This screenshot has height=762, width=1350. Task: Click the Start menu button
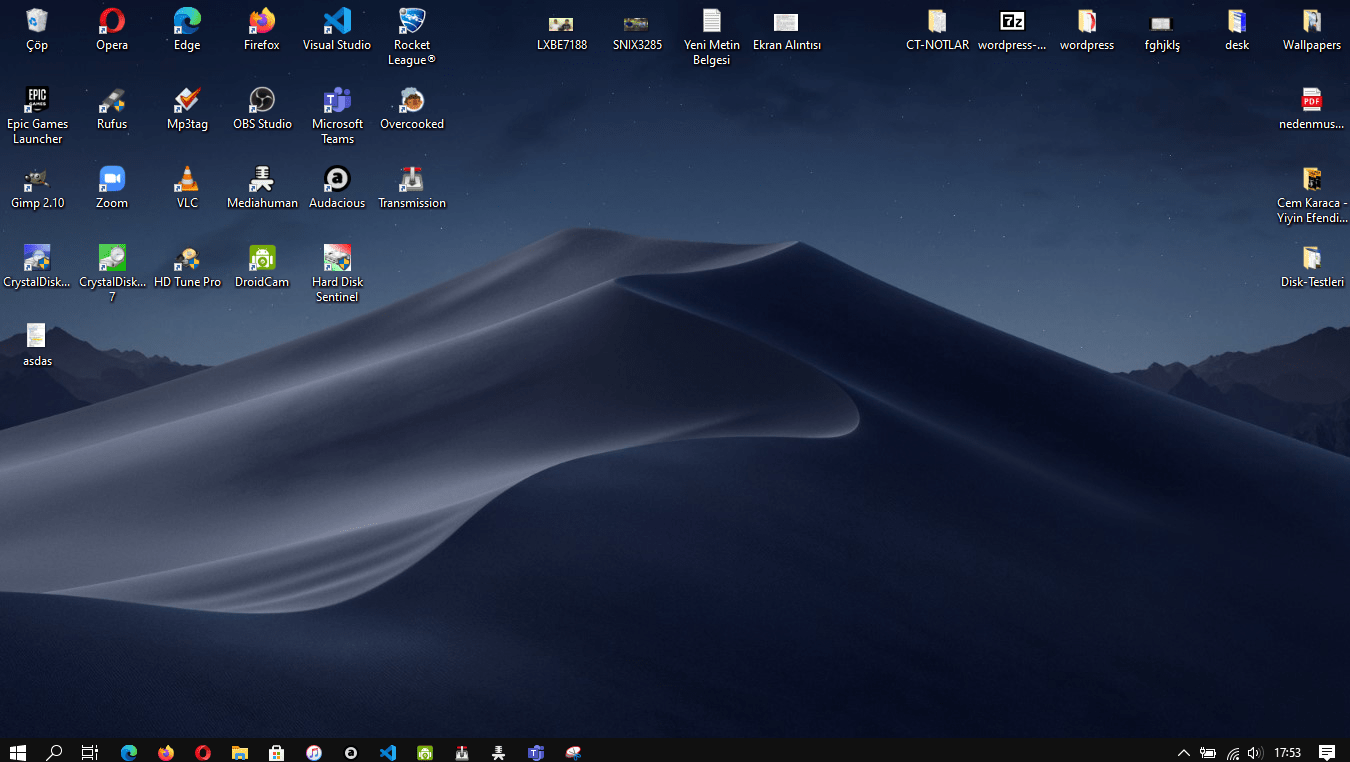[18, 752]
